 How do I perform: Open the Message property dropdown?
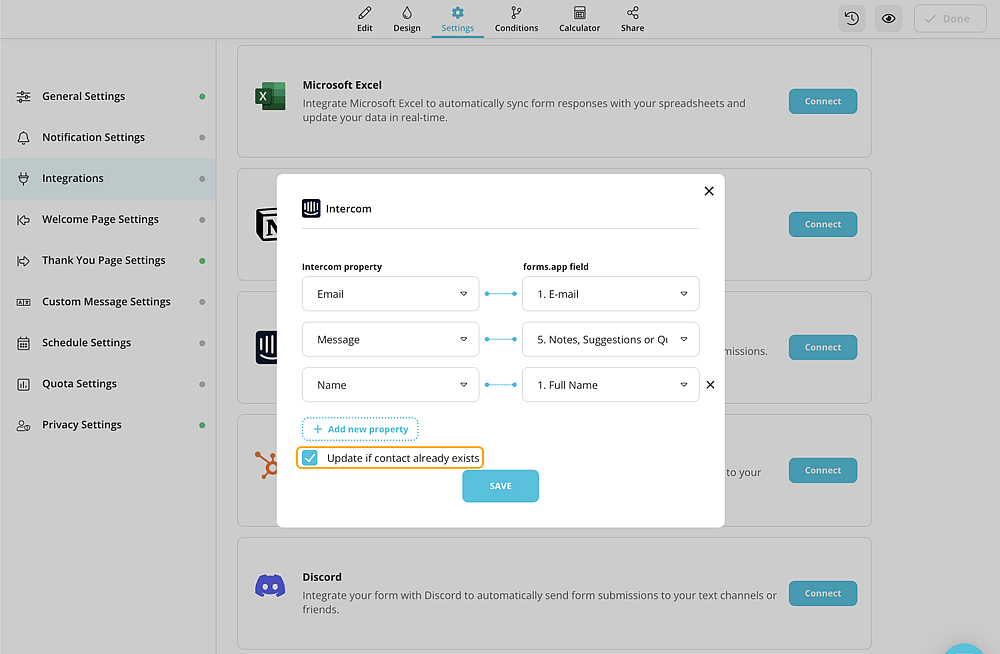tap(390, 339)
